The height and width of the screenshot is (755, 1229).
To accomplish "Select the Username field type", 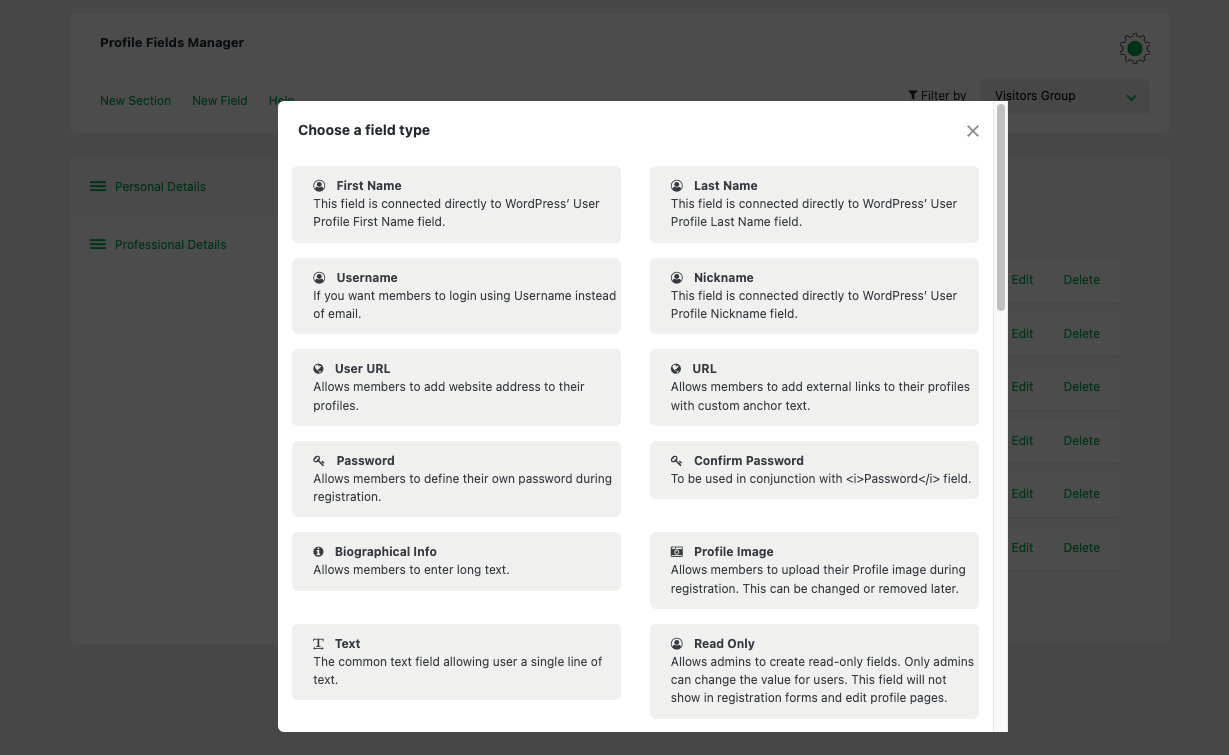I will (456, 296).
